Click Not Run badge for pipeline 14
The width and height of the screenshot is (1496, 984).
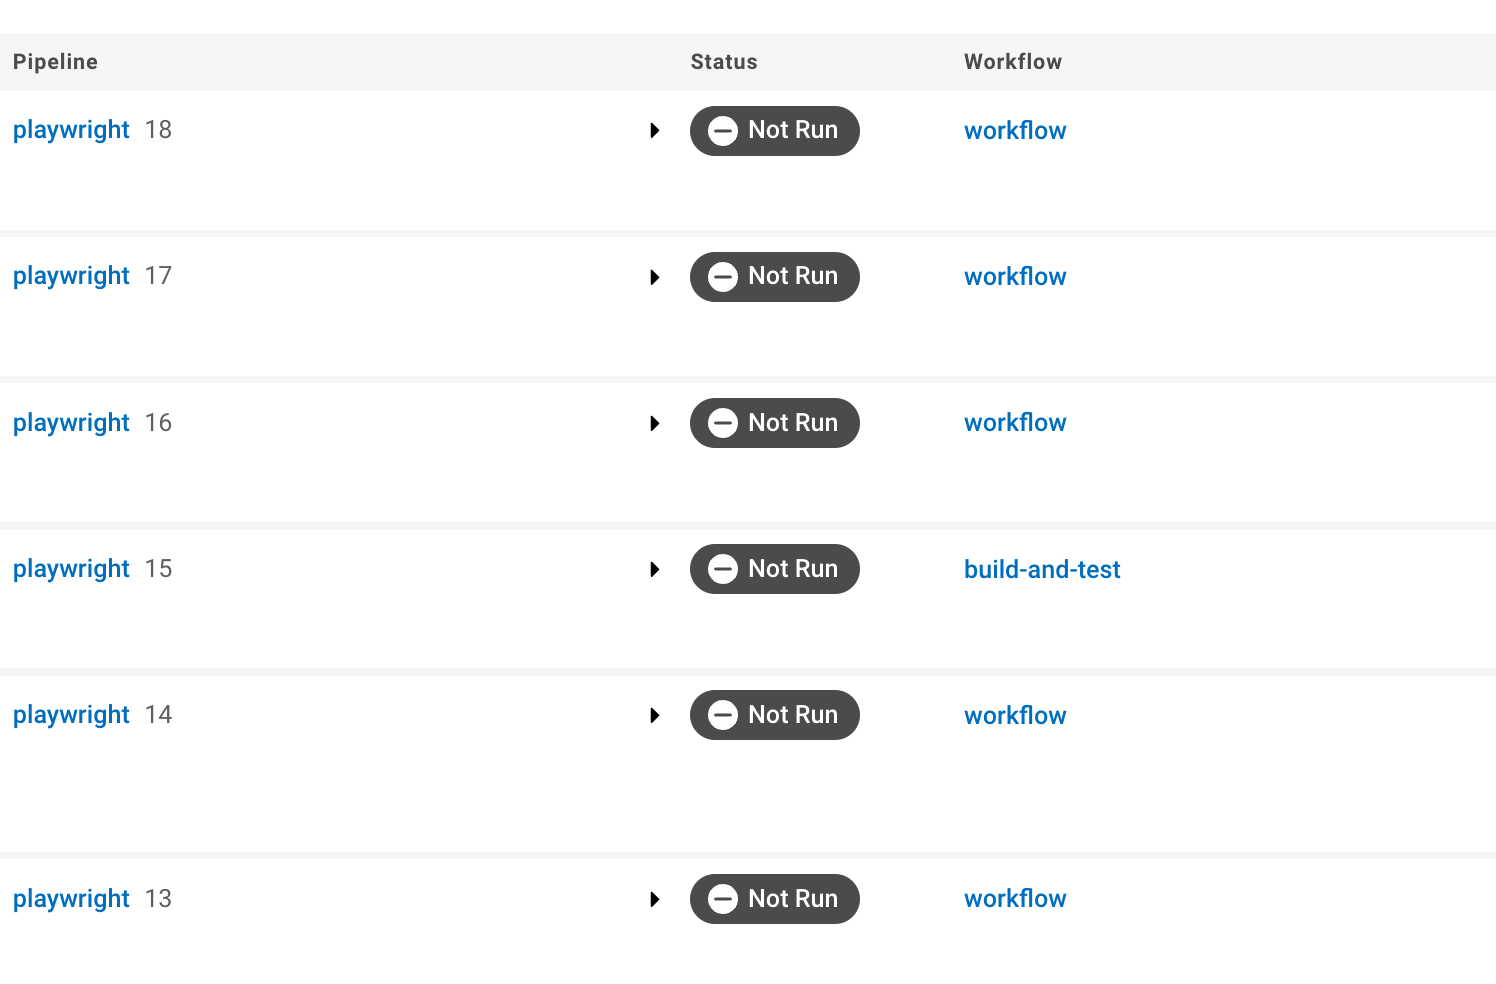click(774, 715)
